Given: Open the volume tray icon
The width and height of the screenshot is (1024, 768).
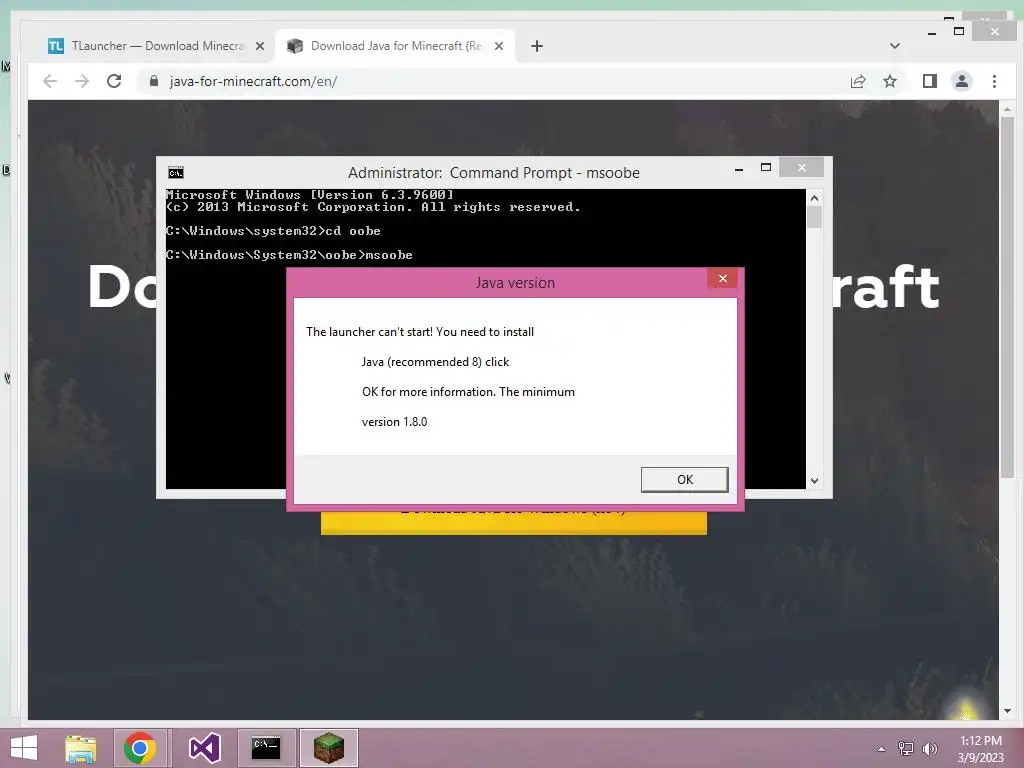Looking at the screenshot, I should [930, 748].
